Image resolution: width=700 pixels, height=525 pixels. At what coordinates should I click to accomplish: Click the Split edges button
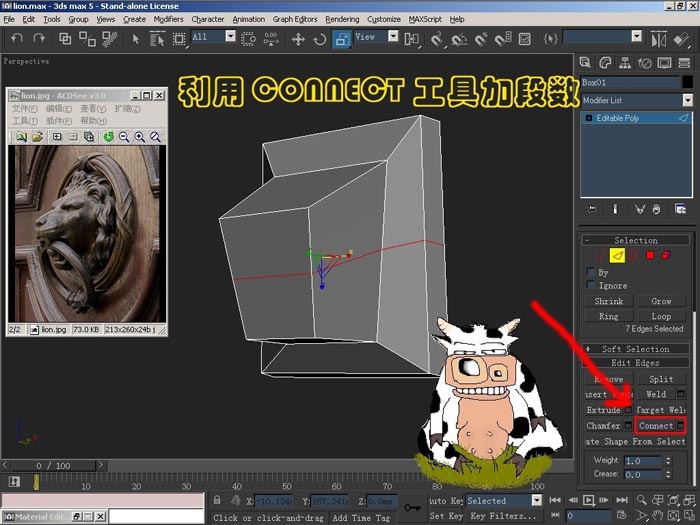pos(661,379)
